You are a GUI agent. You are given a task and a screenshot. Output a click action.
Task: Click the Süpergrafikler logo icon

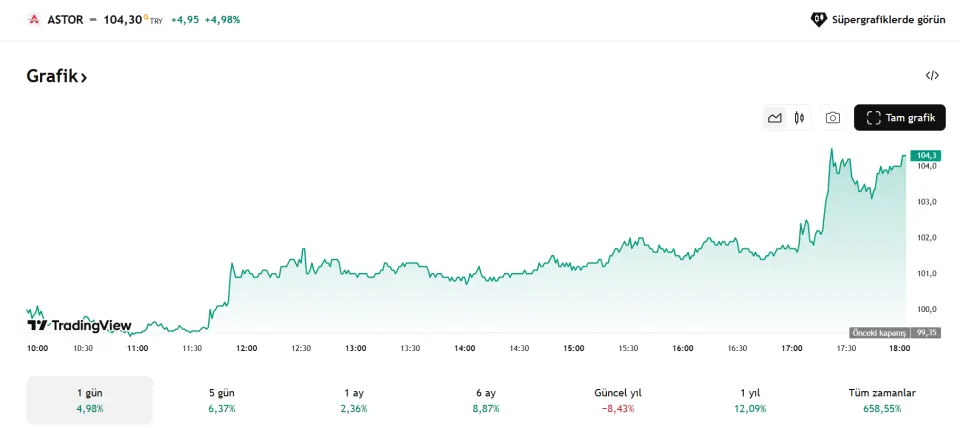(x=818, y=19)
